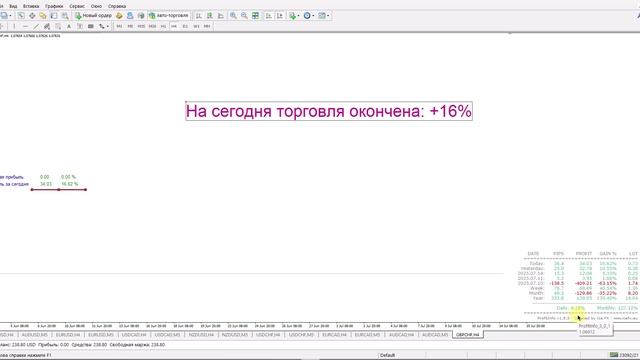Expand the periods dropdown arrow
Image resolution: width=640 pixels, height=360 pixels.
313,16
